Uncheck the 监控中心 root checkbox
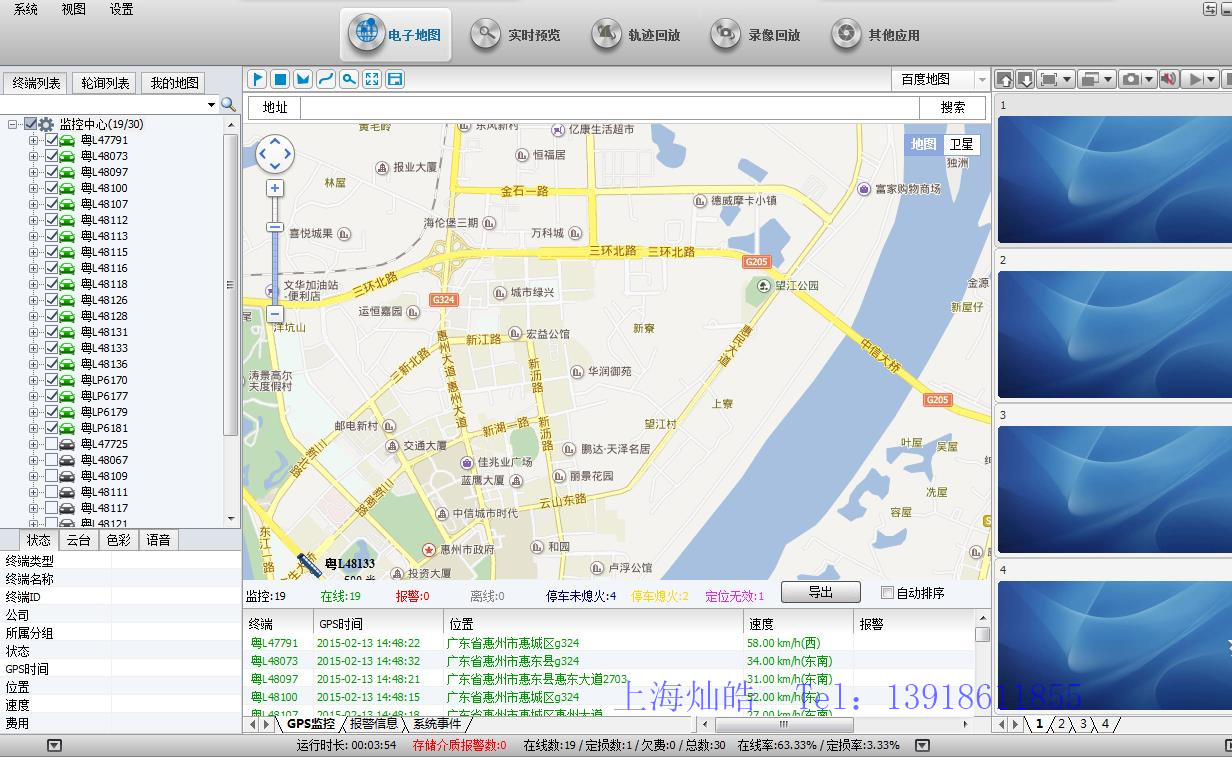1232x757 pixels. 31,124
